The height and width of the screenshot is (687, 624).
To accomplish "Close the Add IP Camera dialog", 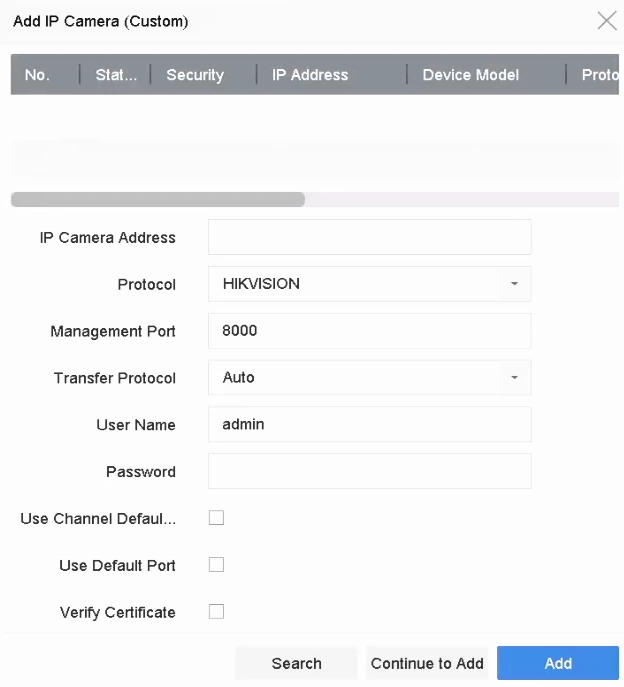I will 607,21.
